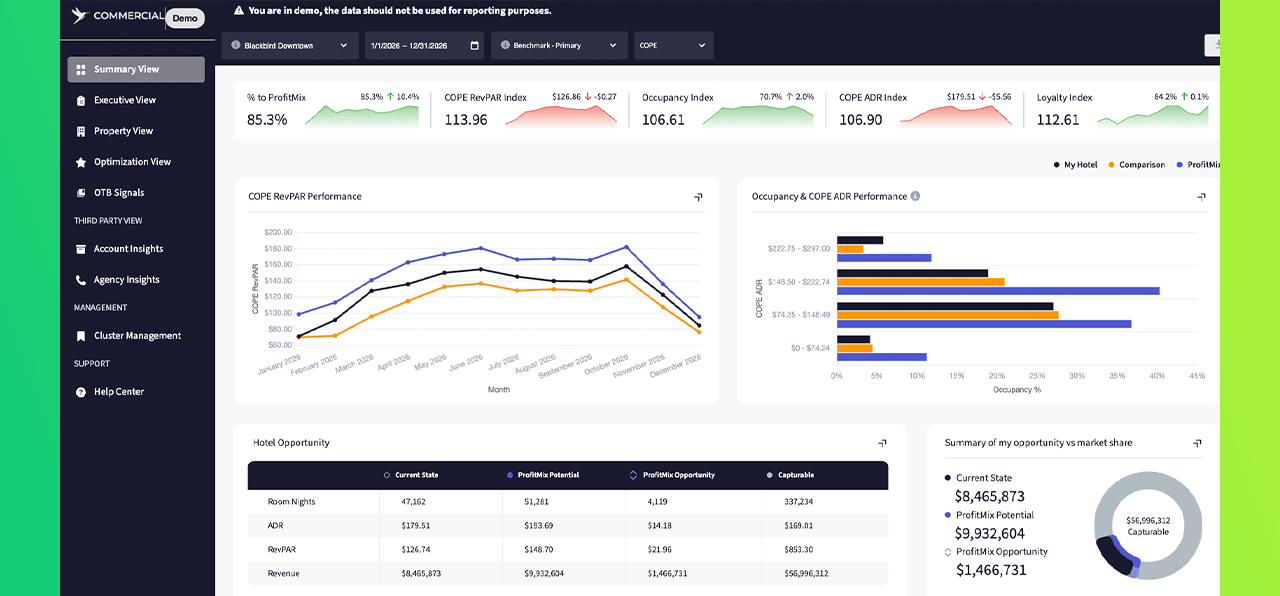
Task: Open the Benchmark - Primary dropdown
Action: 559,45
